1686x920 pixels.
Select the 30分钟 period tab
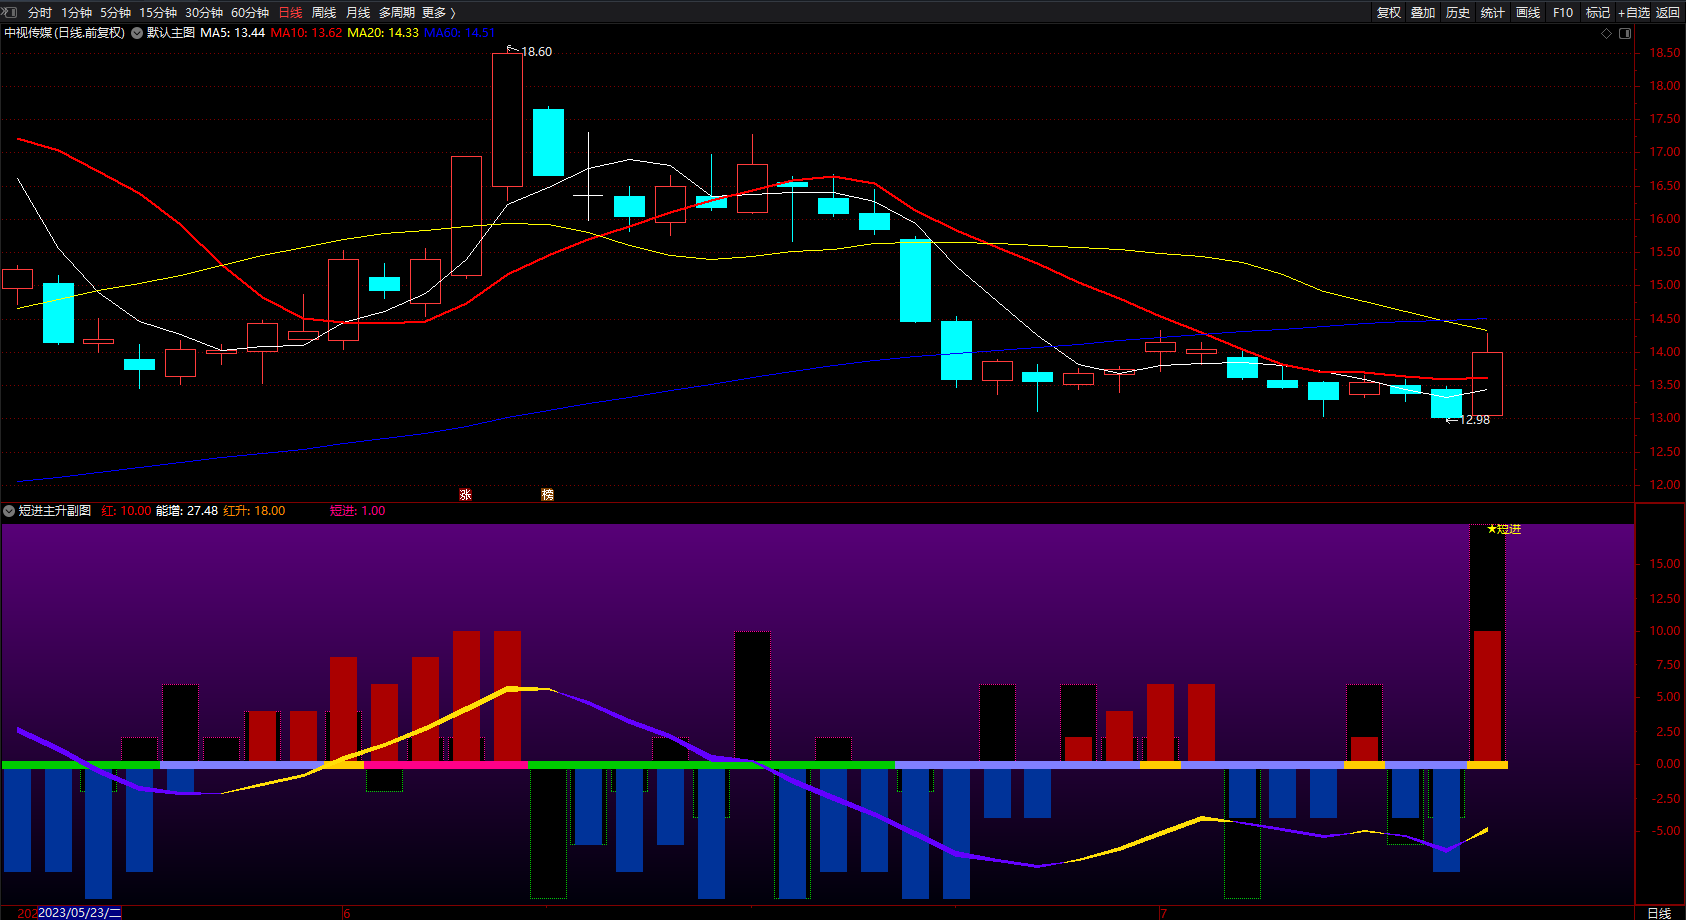pyautogui.click(x=204, y=12)
